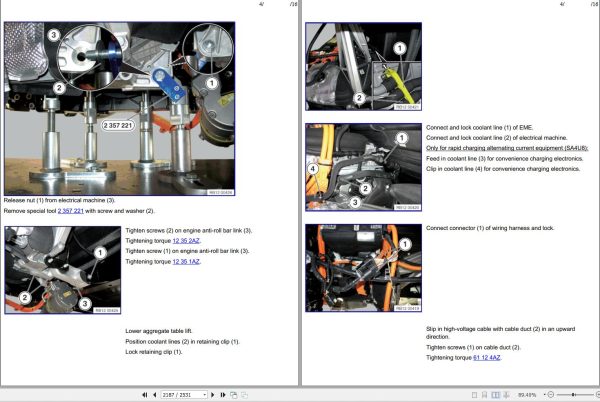
Task: Click the electrical machine special tool photo
Action: point(119,109)
